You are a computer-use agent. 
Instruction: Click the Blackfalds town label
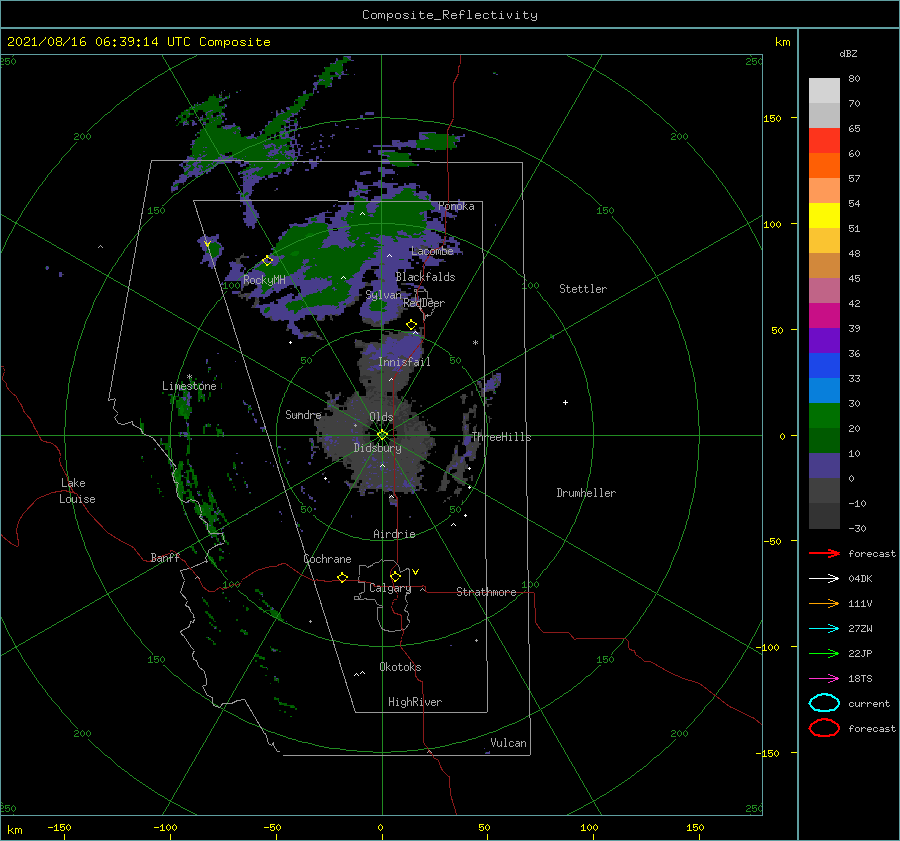click(x=425, y=277)
